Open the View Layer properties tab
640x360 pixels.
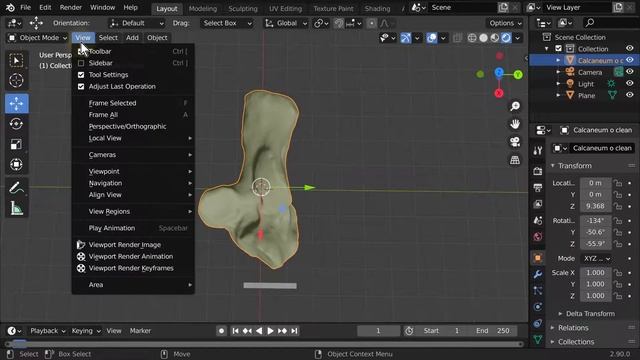pos(538,204)
